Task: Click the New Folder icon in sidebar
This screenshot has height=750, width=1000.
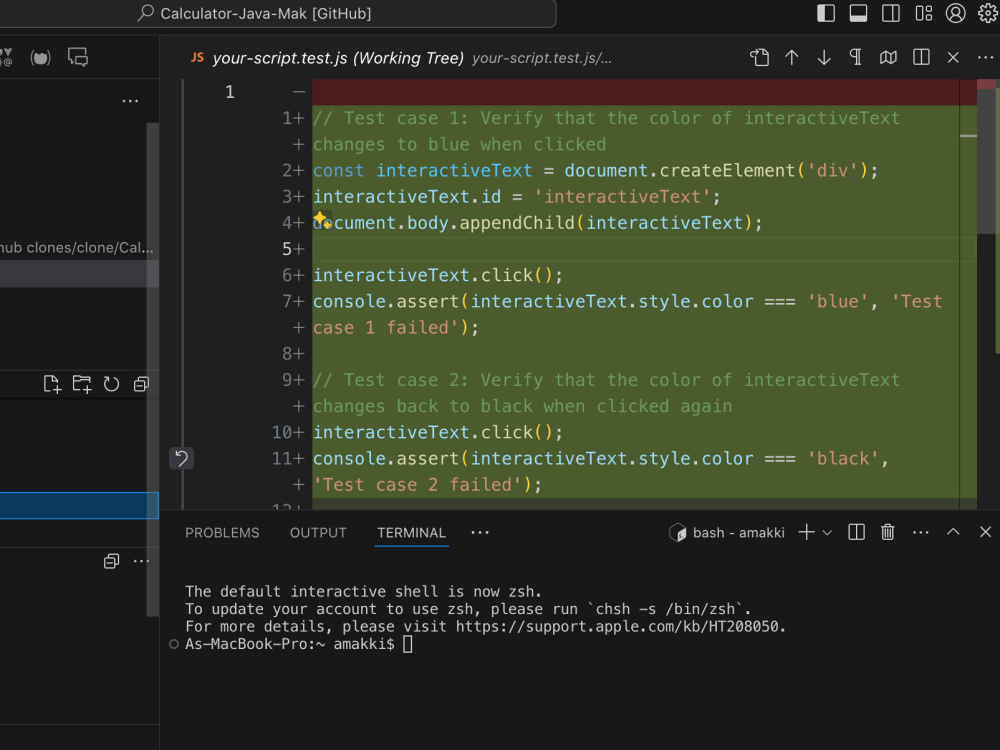Action: (x=82, y=384)
